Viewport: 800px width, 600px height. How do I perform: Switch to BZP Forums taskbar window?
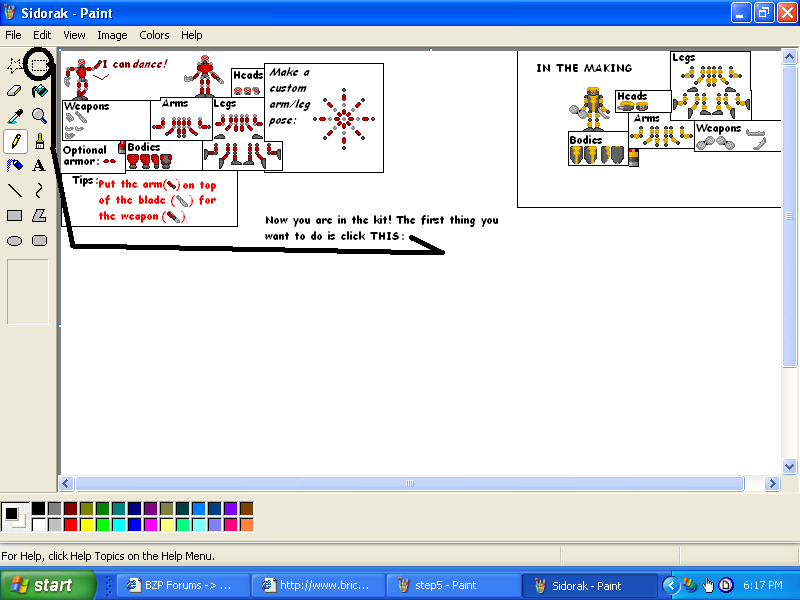coord(183,585)
